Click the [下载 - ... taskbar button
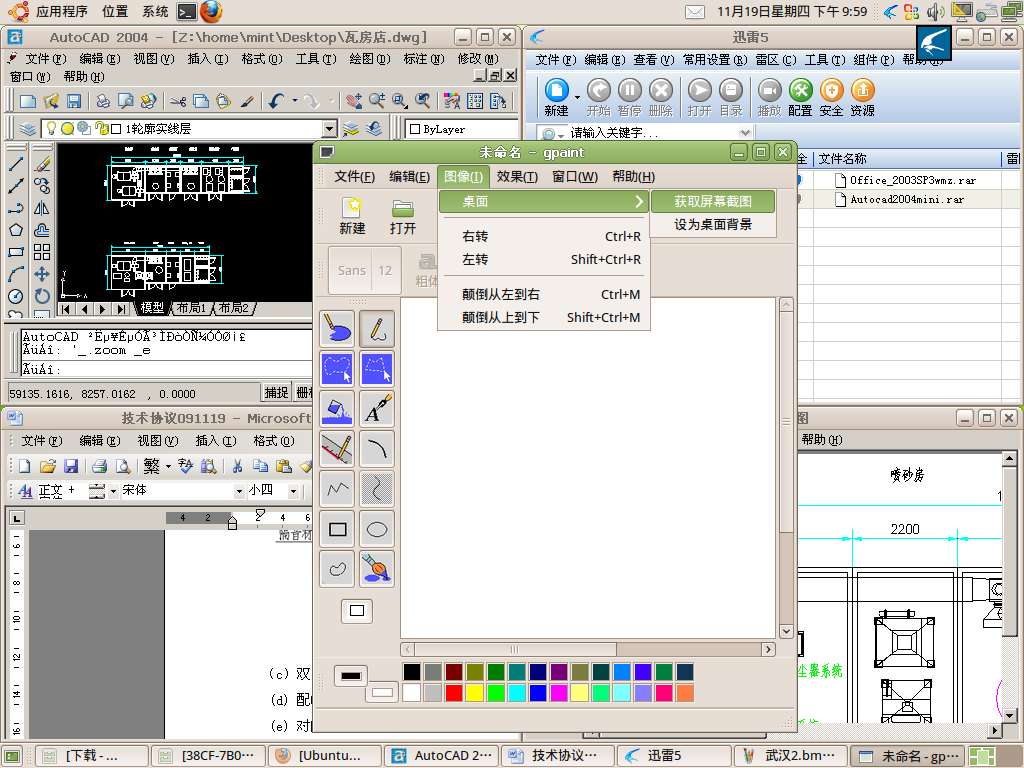Image resolution: width=1024 pixels, height=768 pixels. [92, 756]
